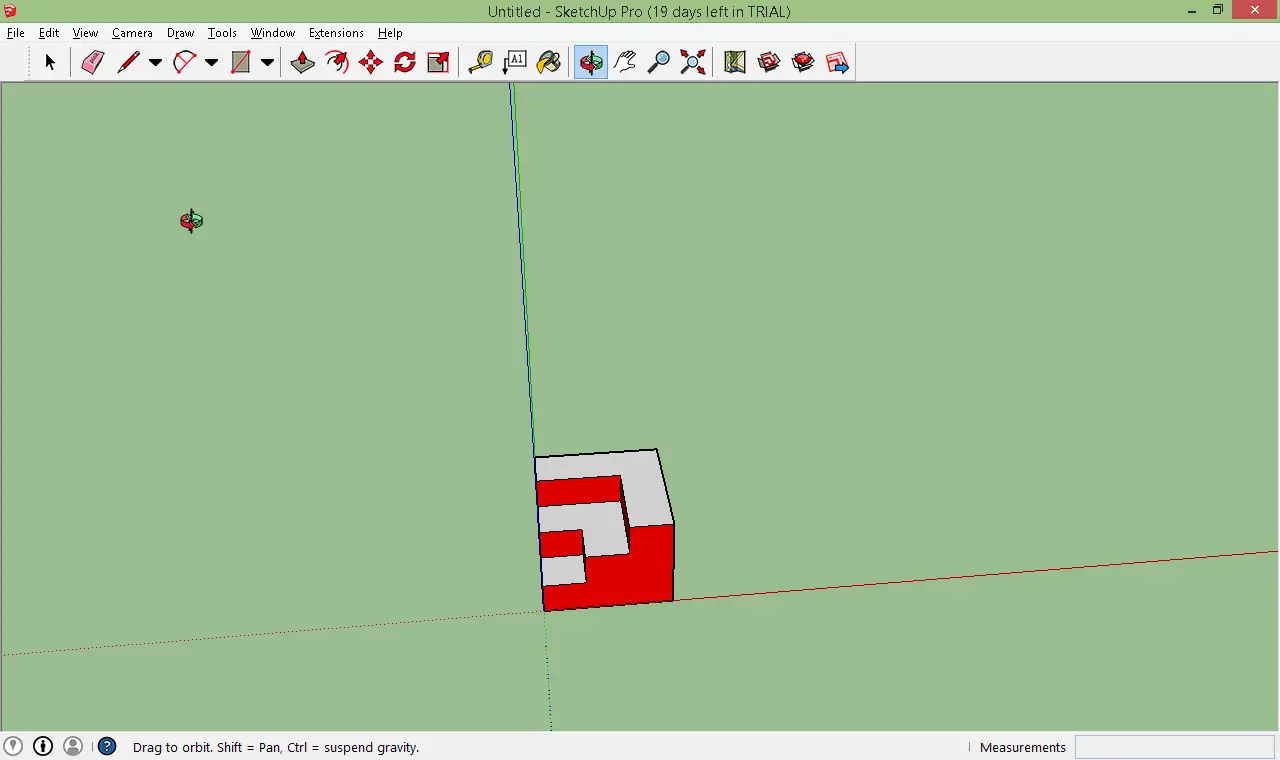The image size is (1280, 760).
Task: Select the Paint Bucket tool
Action: [x=548, y=62]
